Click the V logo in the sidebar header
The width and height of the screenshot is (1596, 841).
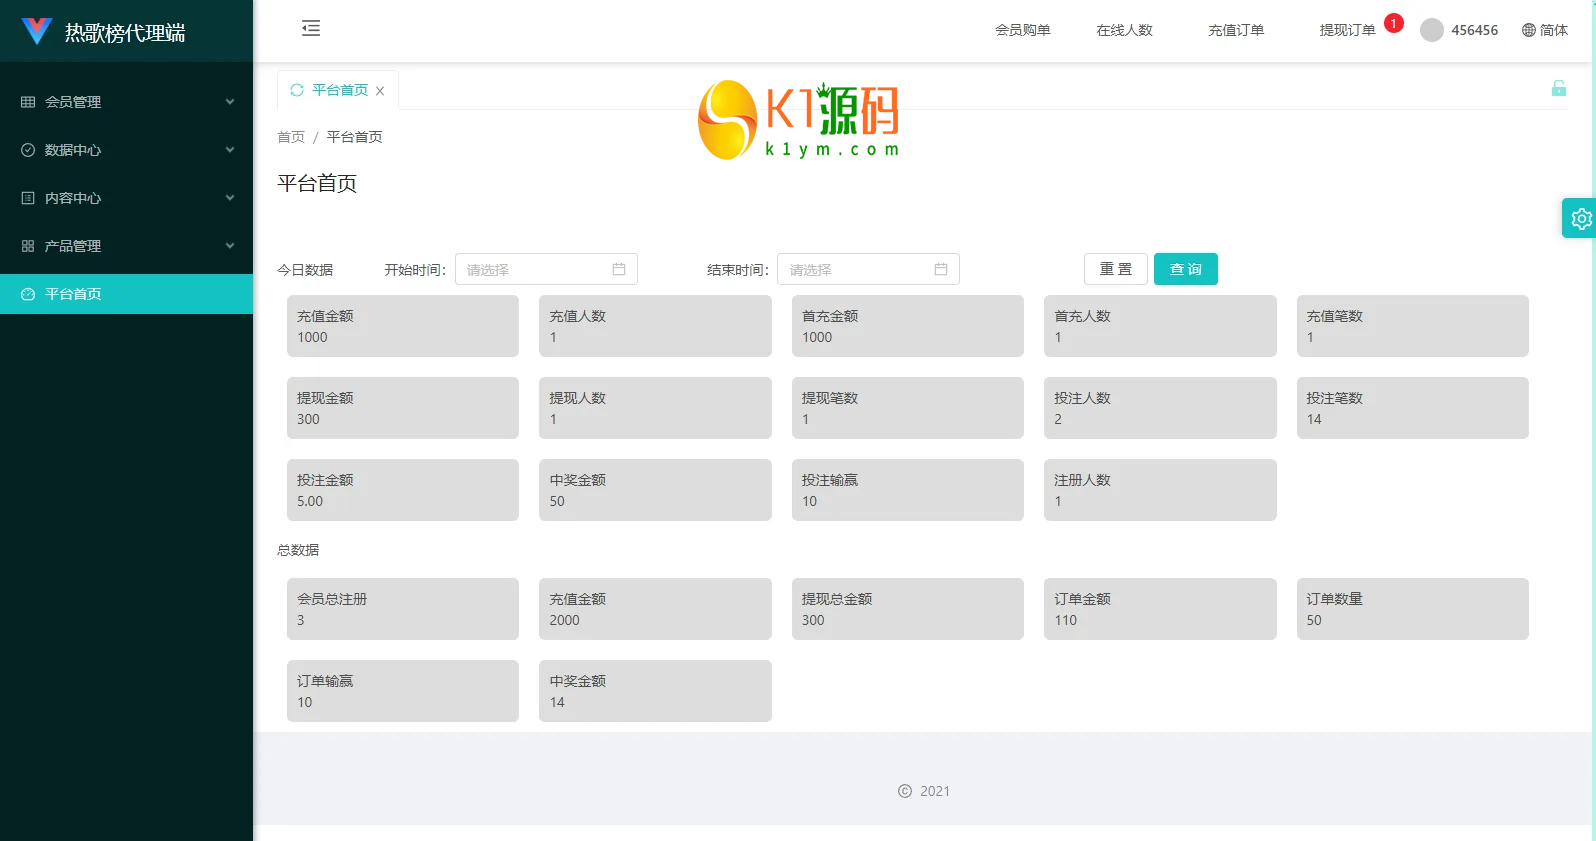click(36, 31)
